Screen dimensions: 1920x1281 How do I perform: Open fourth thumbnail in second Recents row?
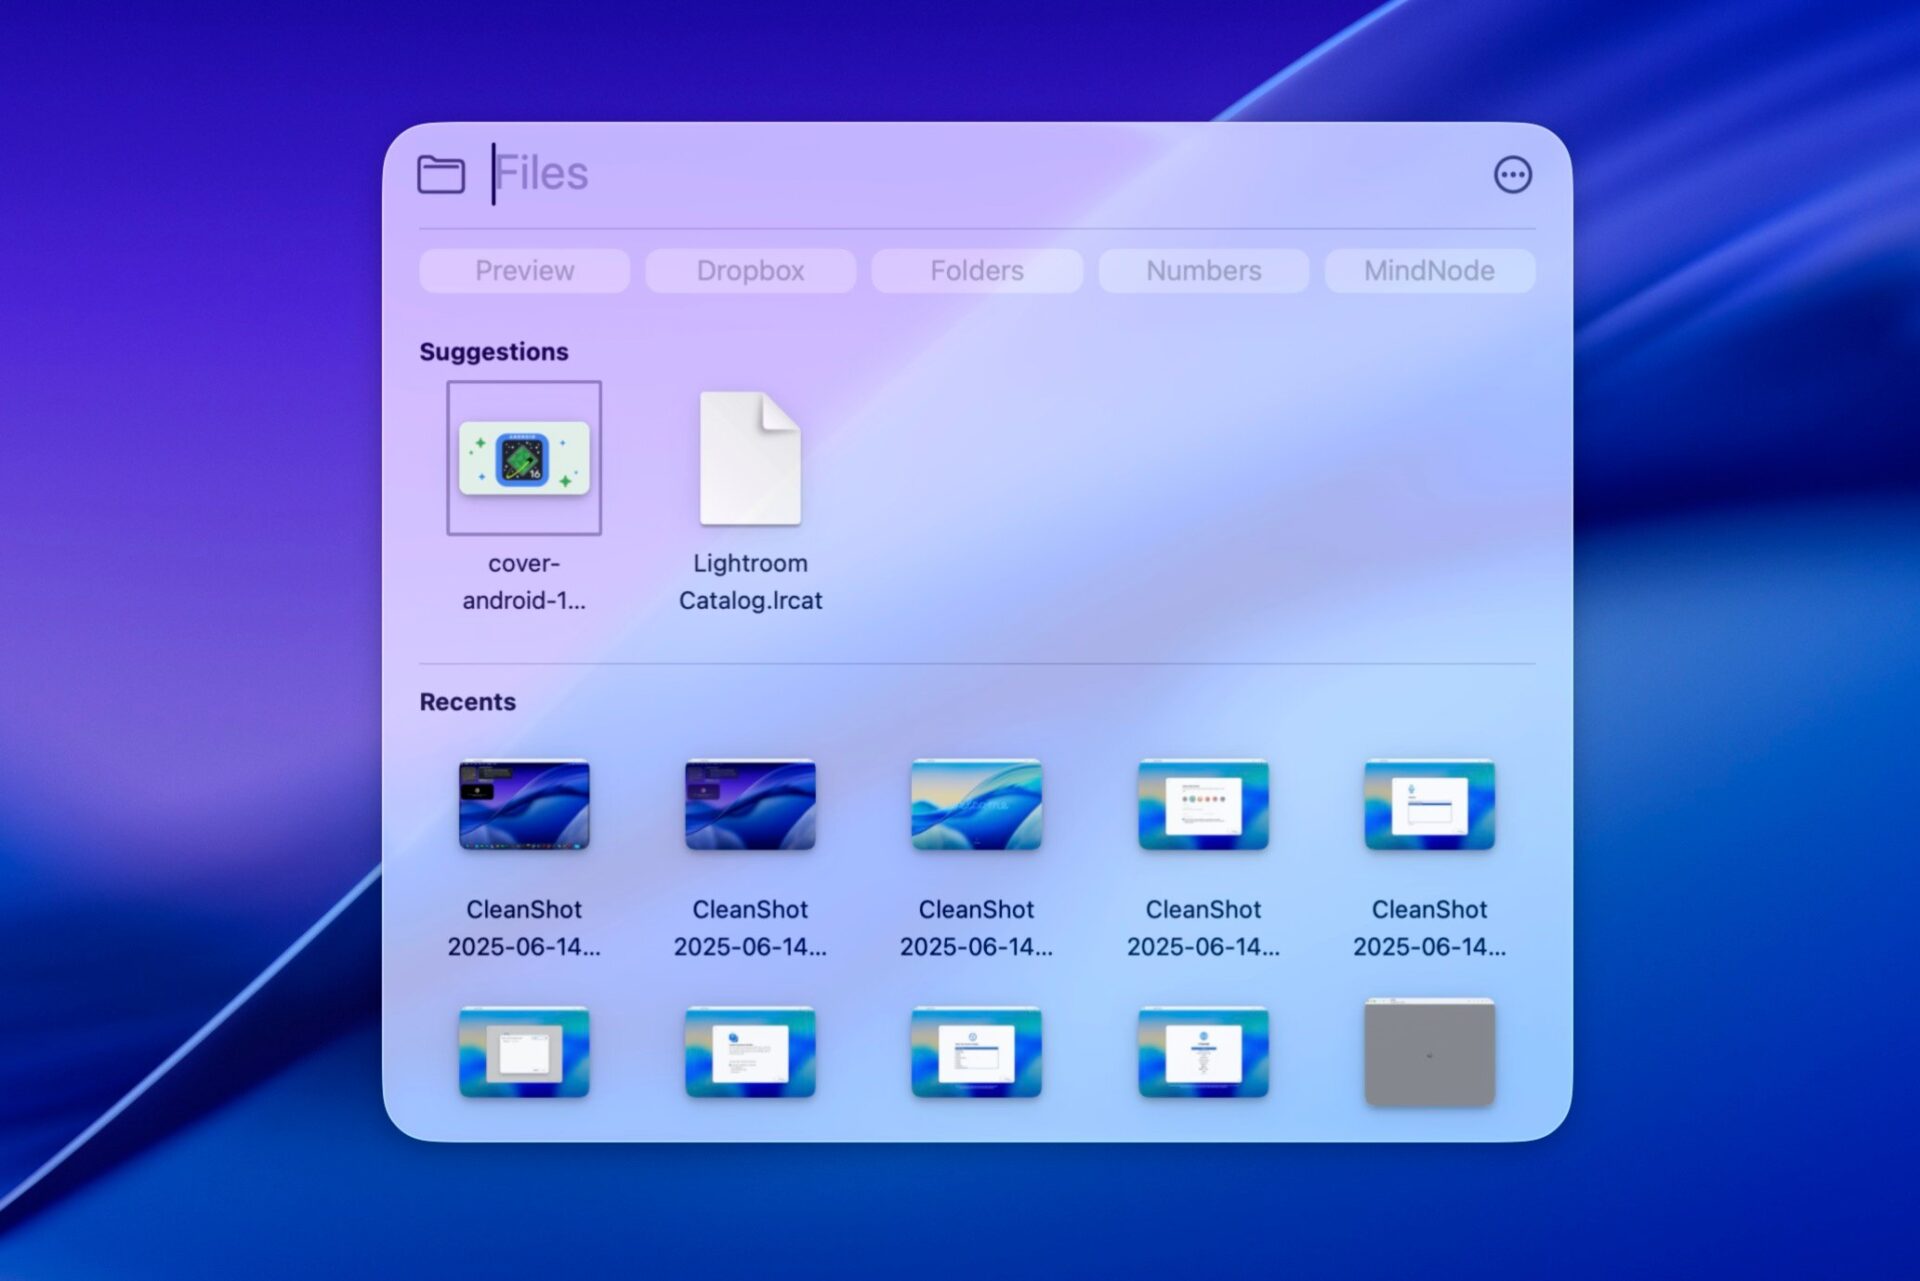click(x=1203, y=1052)
